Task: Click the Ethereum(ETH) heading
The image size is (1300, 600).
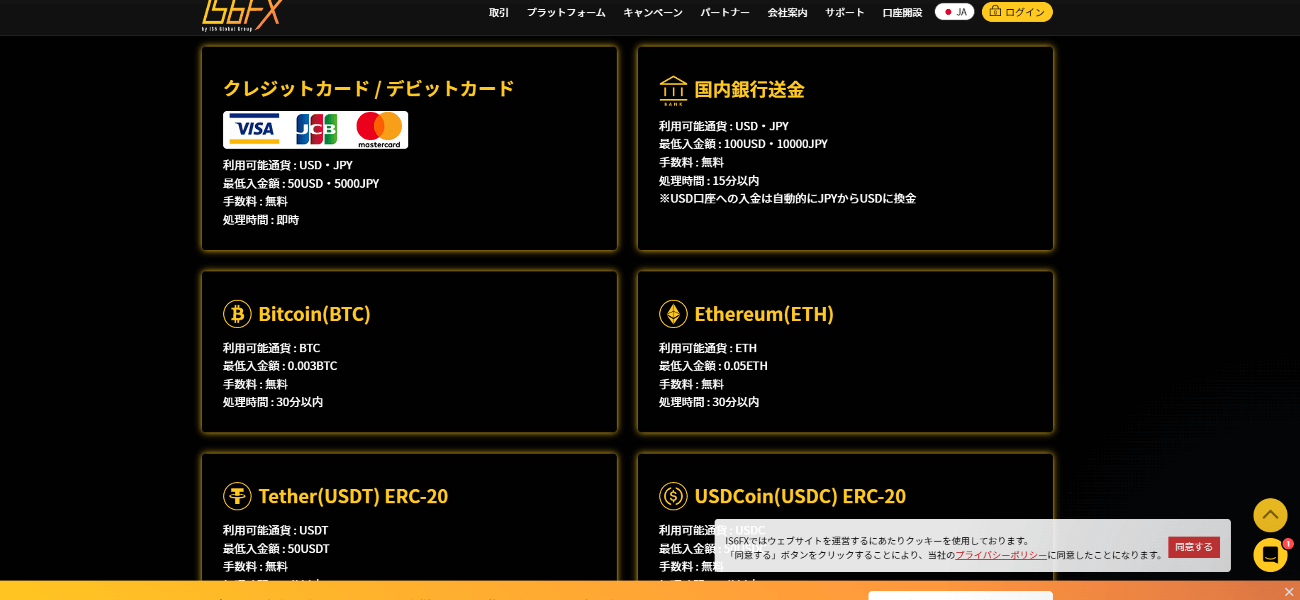Action: (x=764, y=313)
